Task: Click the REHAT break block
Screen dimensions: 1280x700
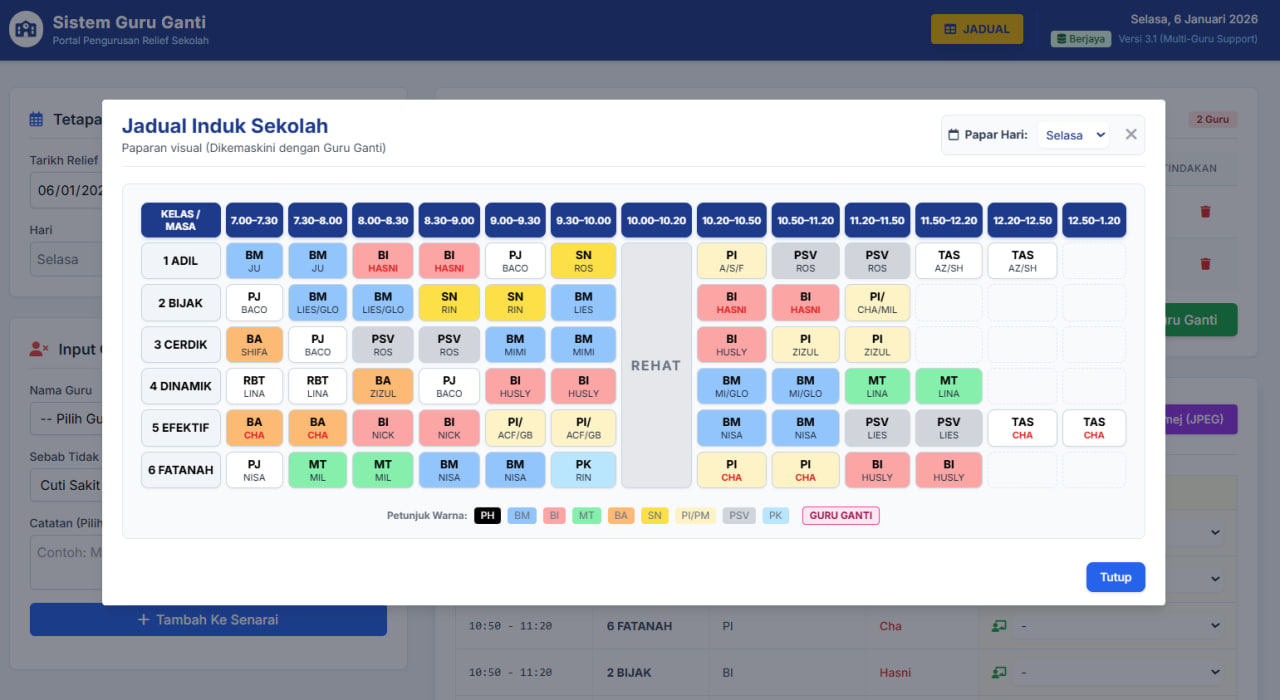Action: click(x=656, y=366)
